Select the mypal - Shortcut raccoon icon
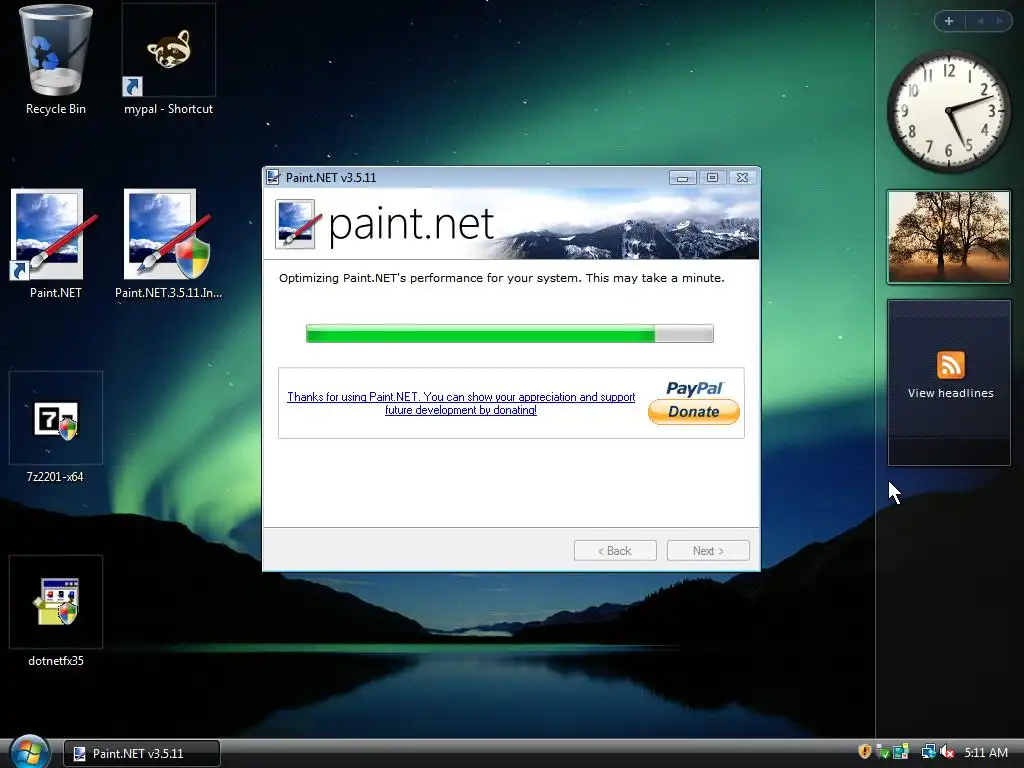The width and height of the screenshot is (1024, 768). pos(168,50)
